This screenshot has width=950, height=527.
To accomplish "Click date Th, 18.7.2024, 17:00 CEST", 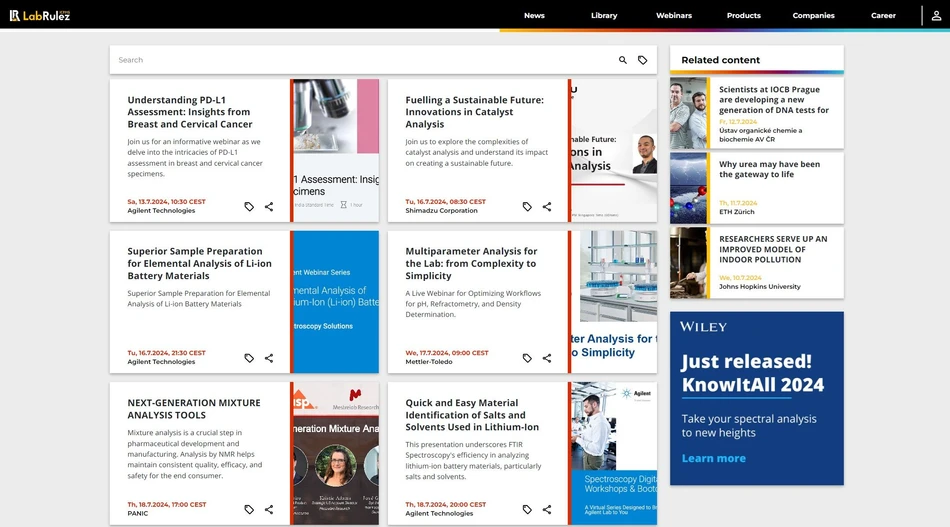I will 167,504.
